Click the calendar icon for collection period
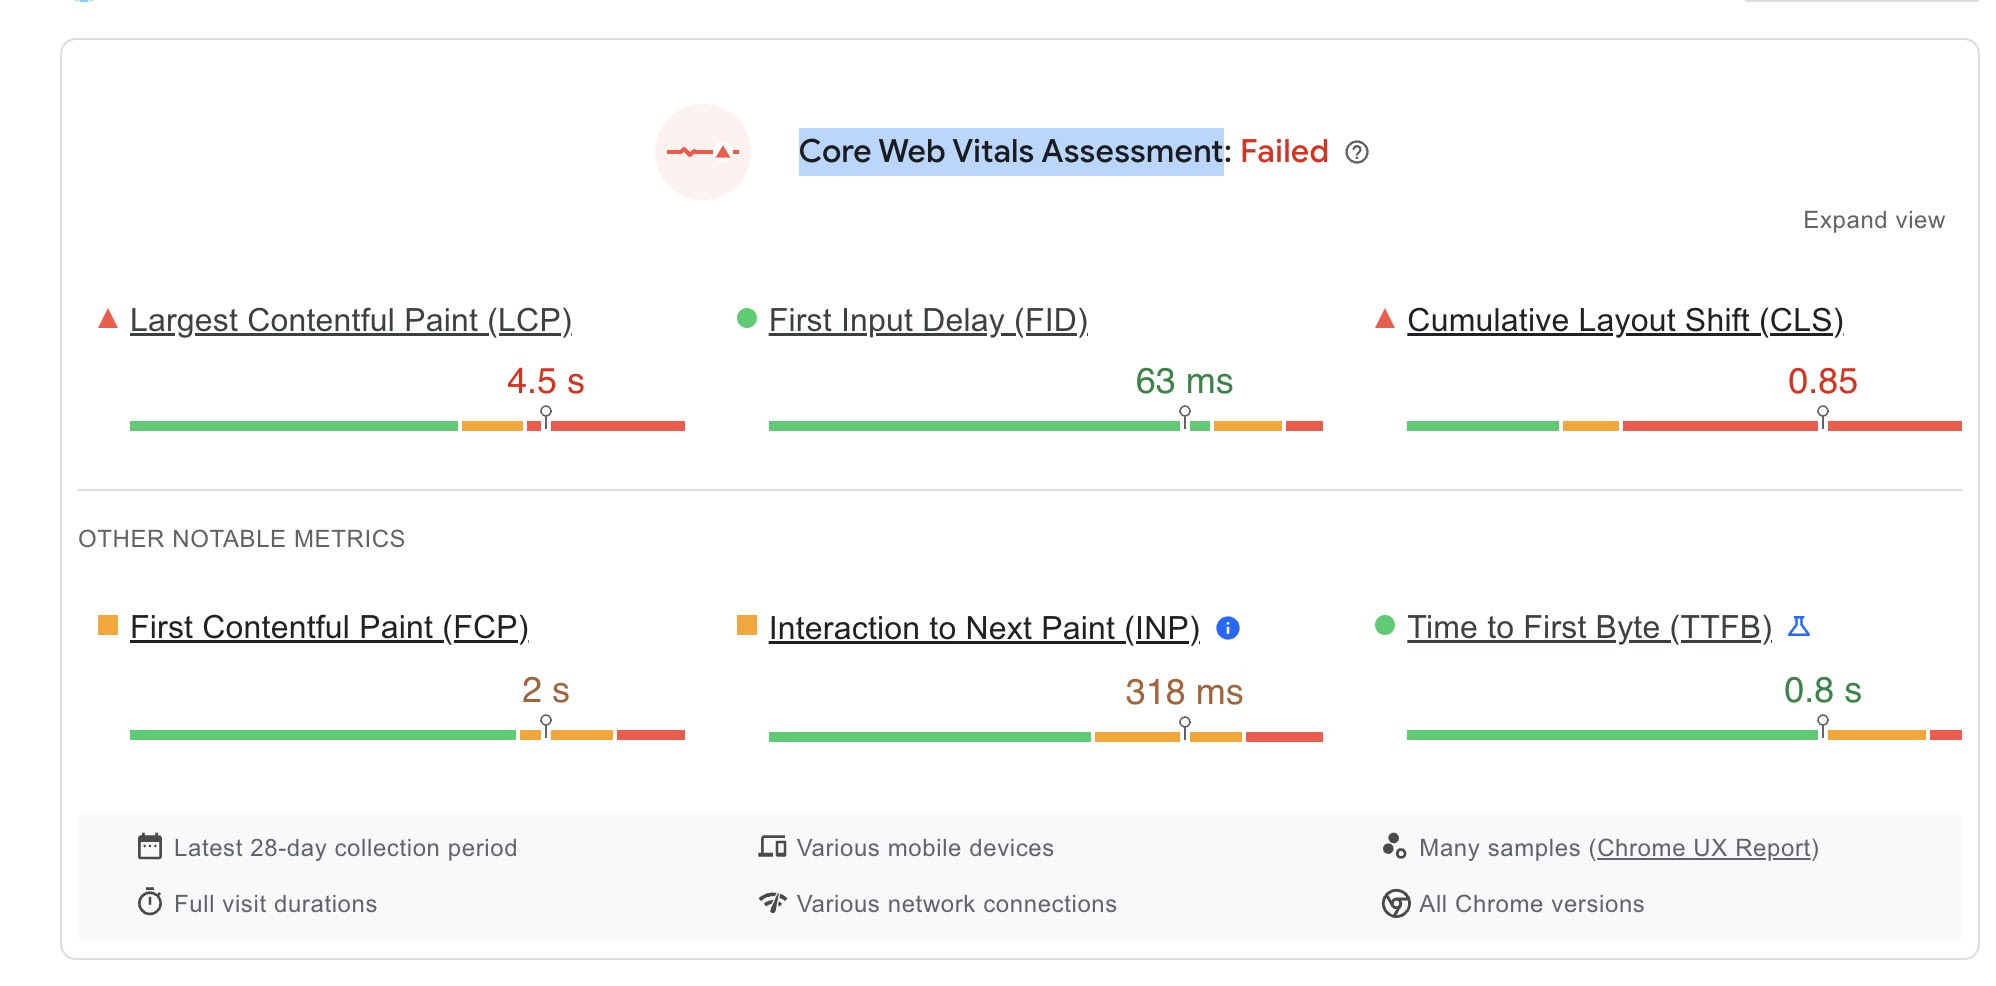 pos(149,847)
